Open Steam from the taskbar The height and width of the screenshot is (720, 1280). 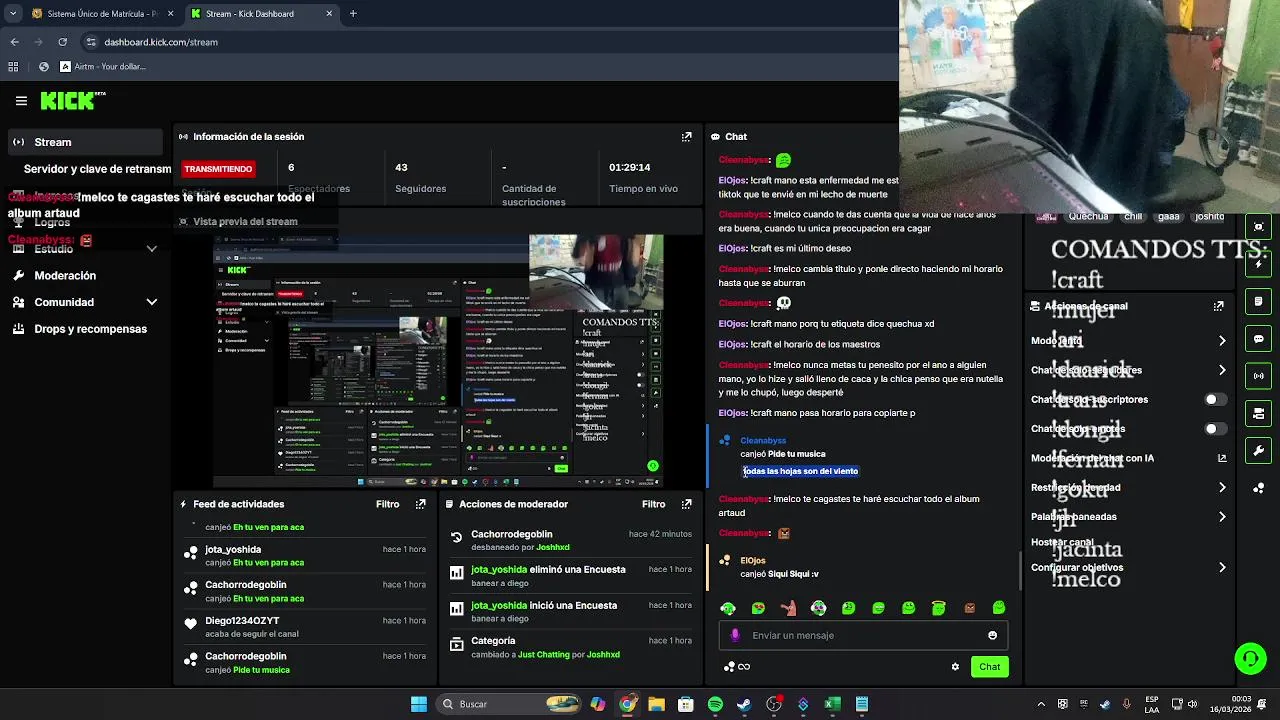pyautogui.click(x=744, y=704)
